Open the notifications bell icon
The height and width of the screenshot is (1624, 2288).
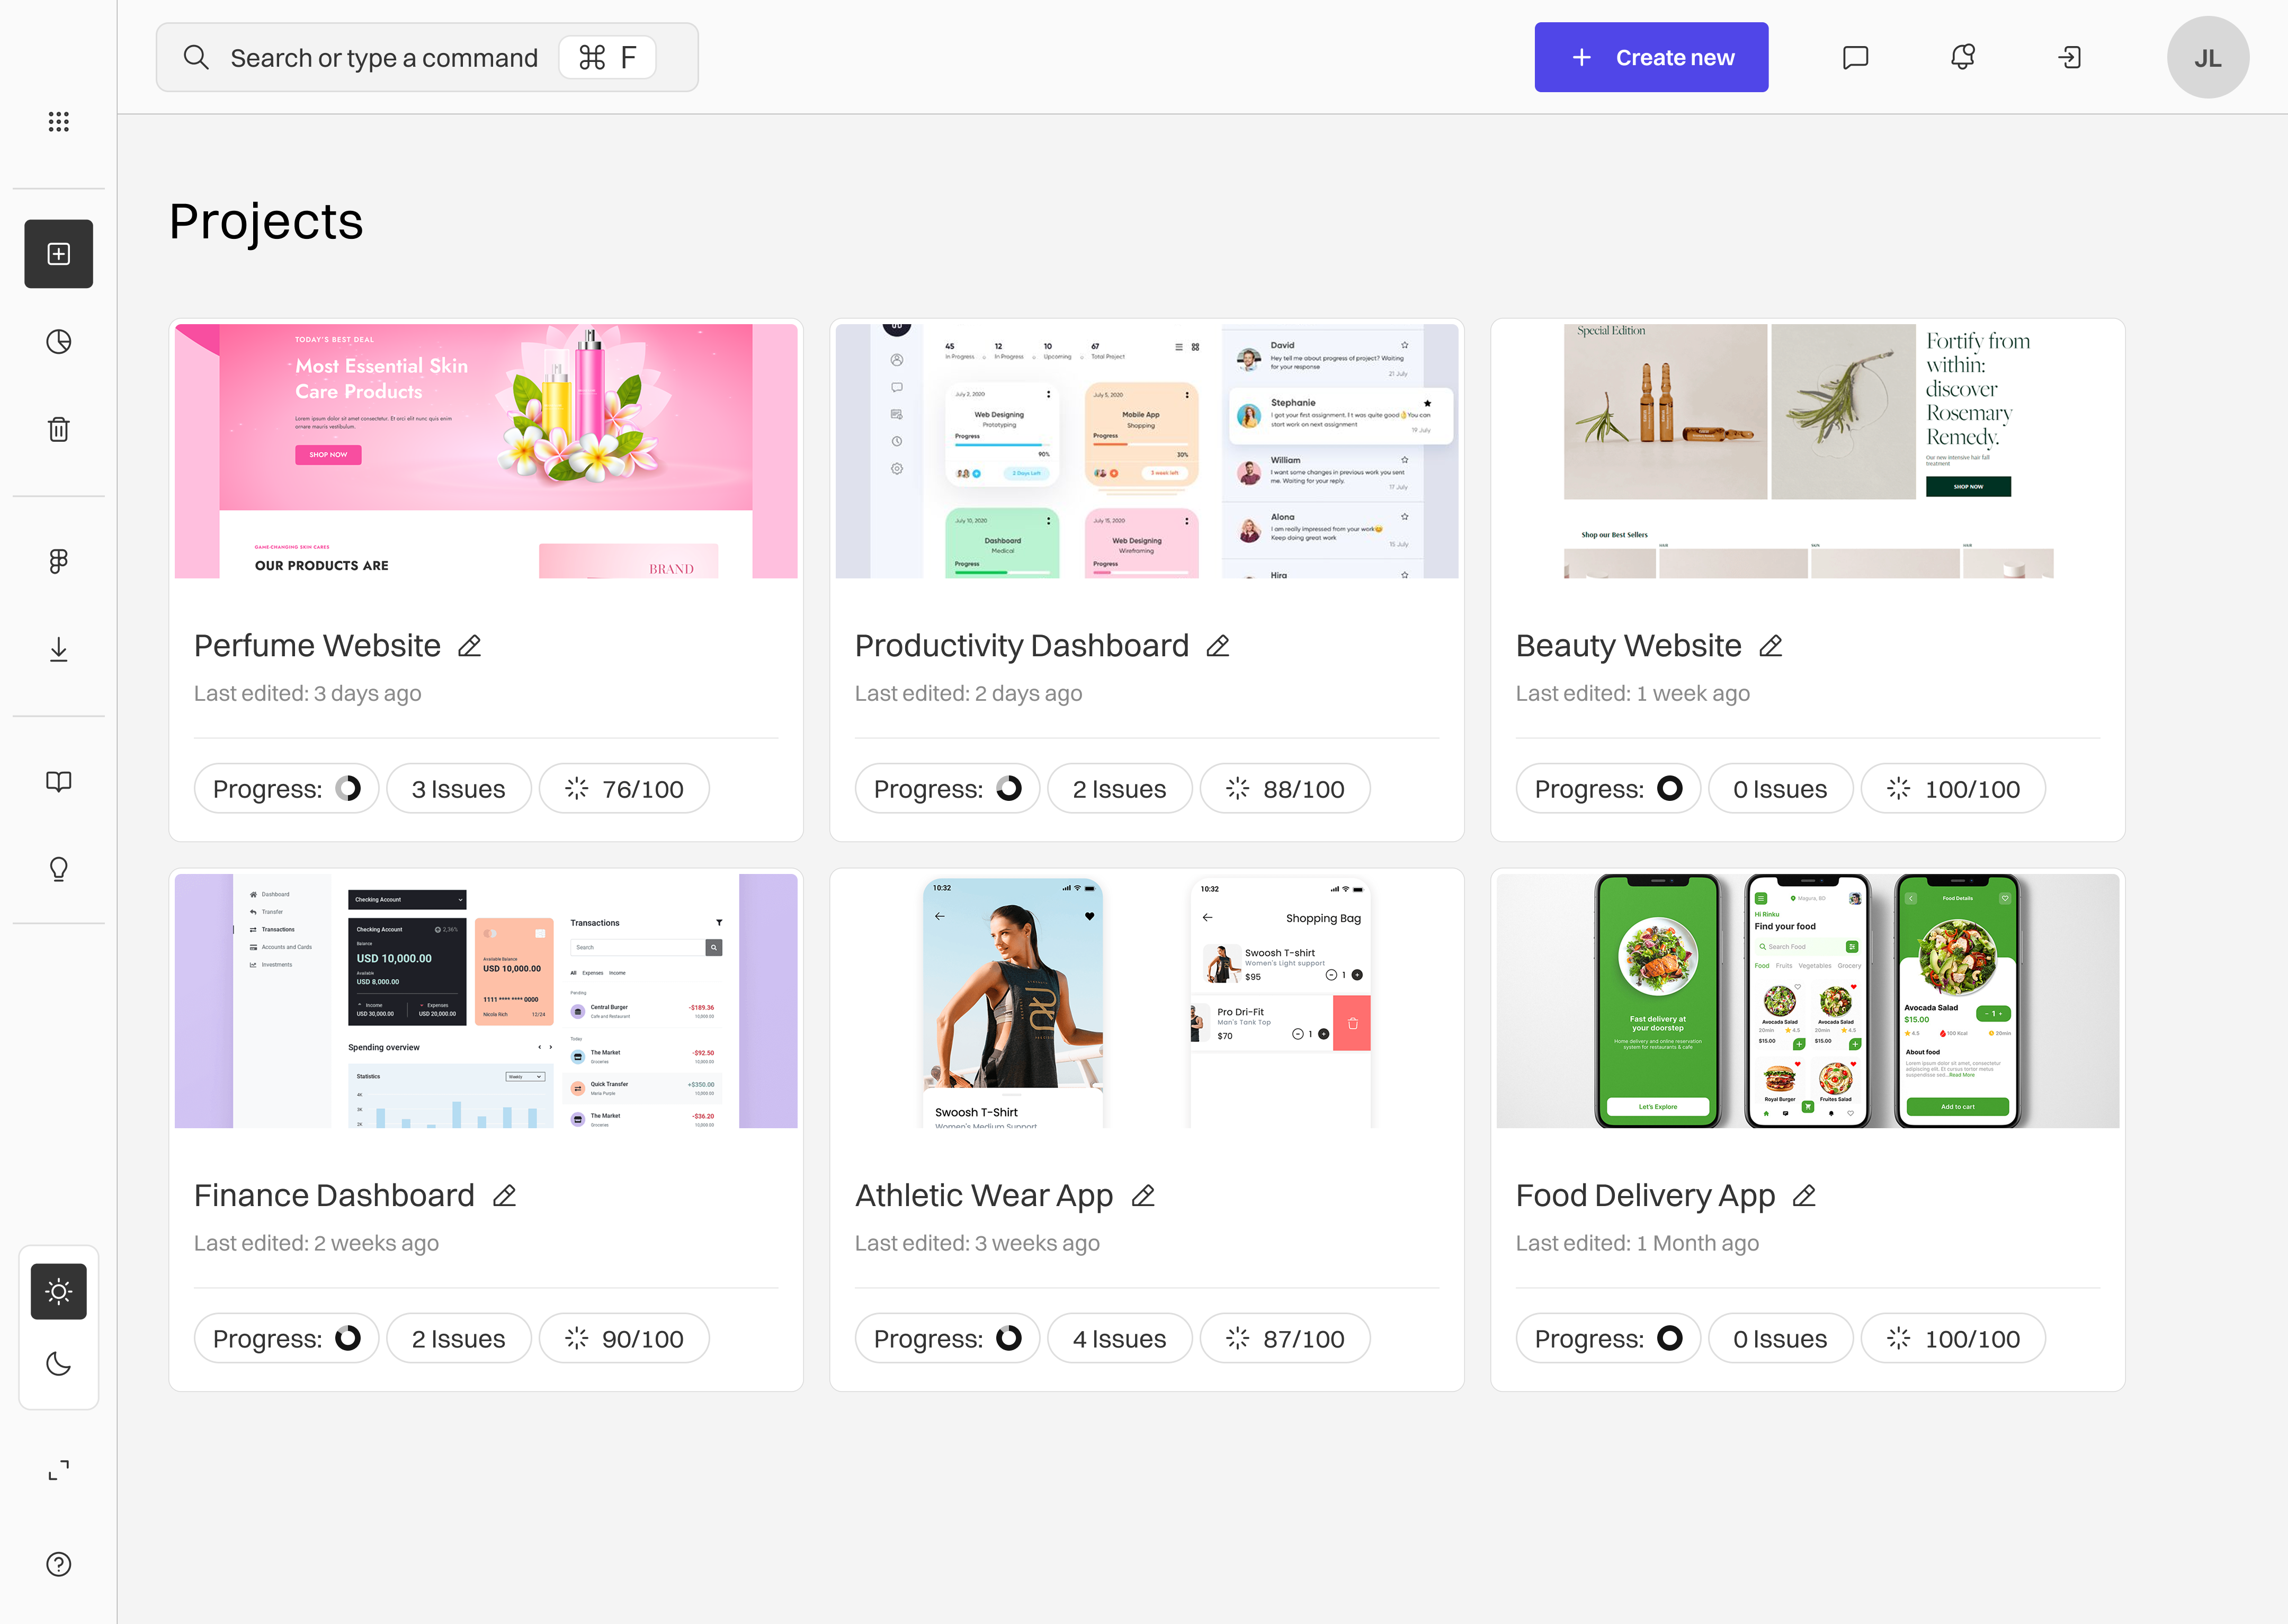pos(1962,57)
